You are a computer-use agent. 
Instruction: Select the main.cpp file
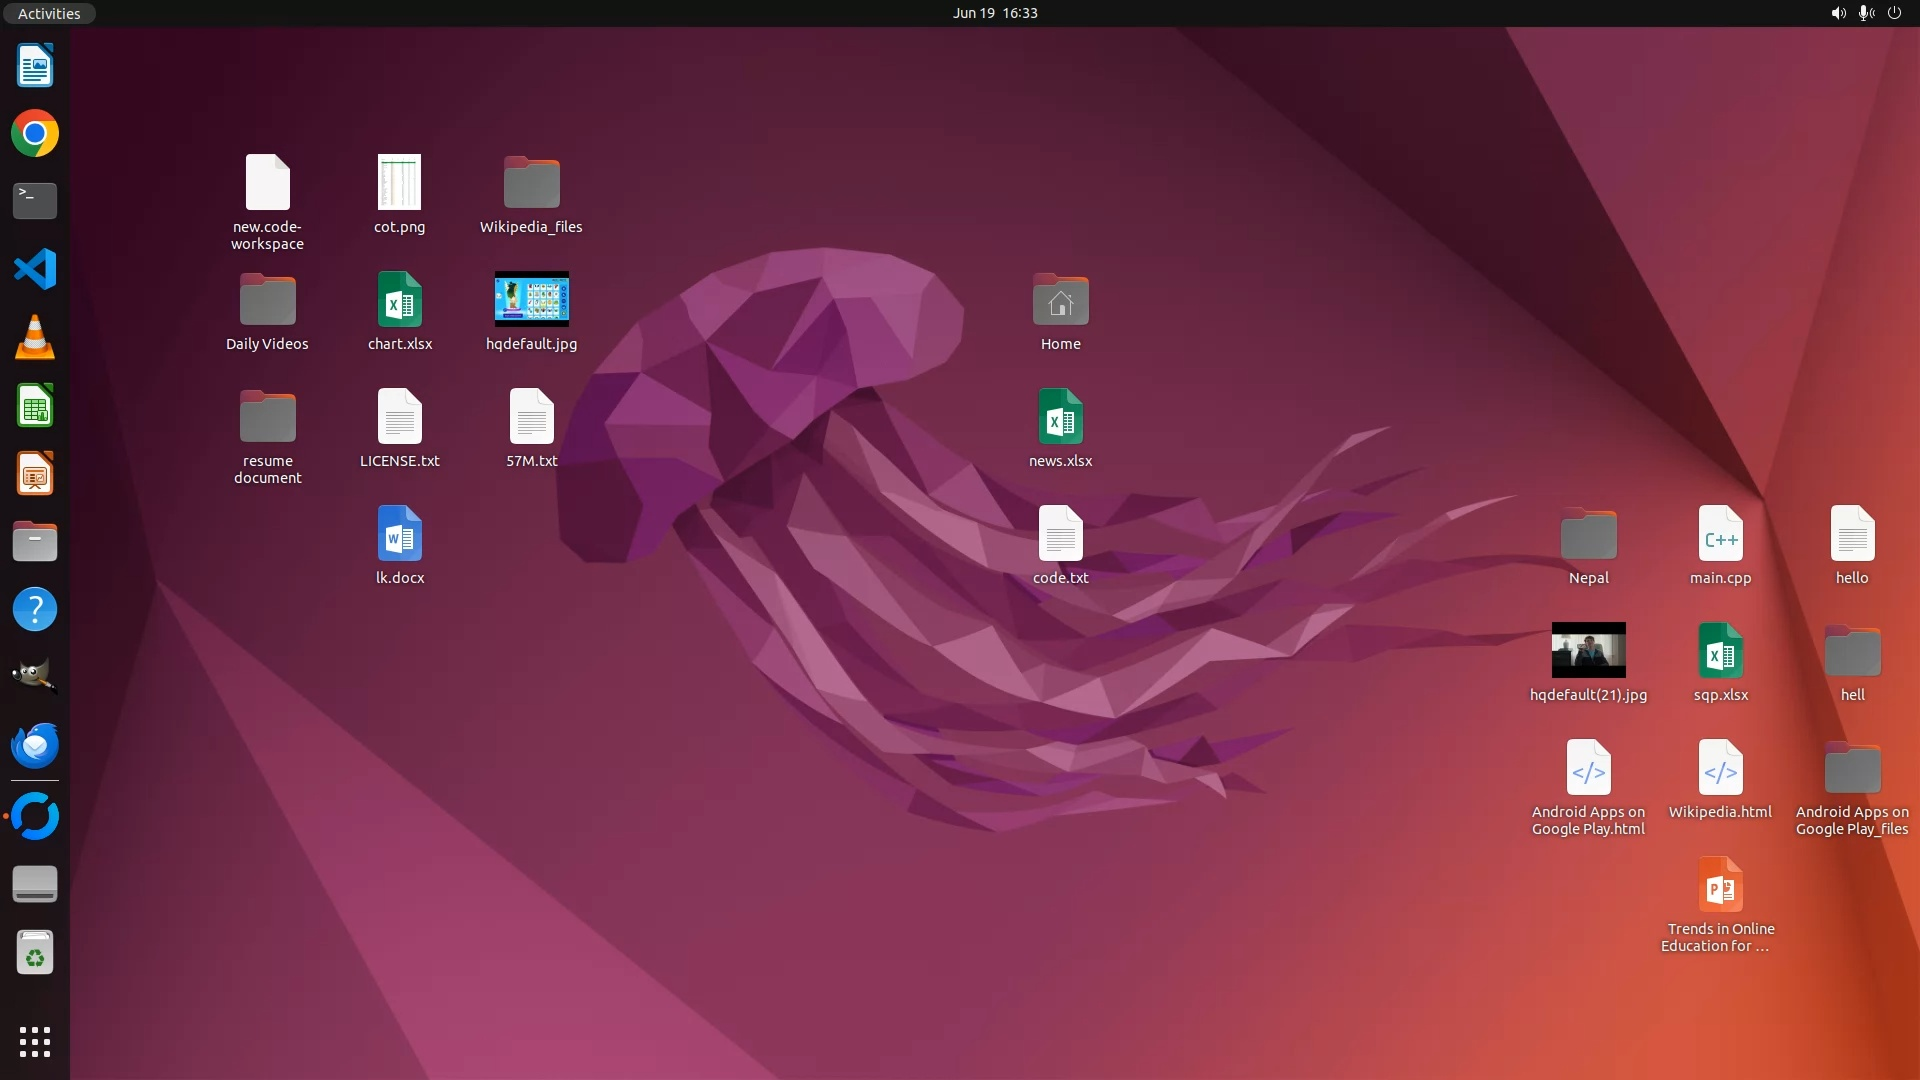1720,534
